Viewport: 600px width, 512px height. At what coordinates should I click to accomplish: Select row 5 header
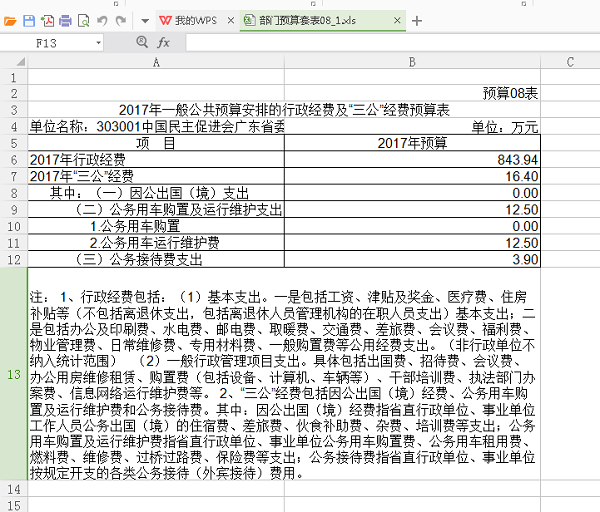pyautogui.click(x=14, y=143)
